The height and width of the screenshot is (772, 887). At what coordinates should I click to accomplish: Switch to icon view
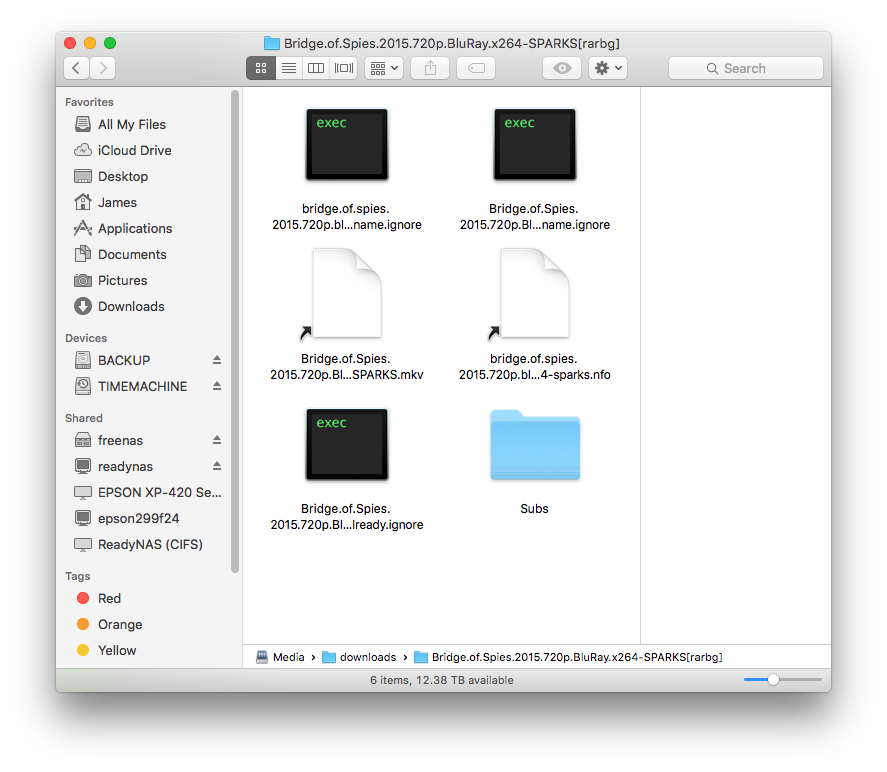261,68
